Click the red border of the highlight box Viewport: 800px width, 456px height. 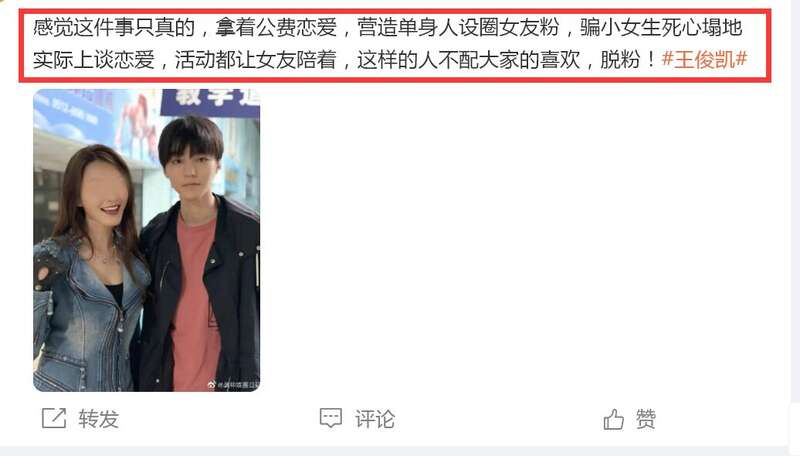point(394,10)
